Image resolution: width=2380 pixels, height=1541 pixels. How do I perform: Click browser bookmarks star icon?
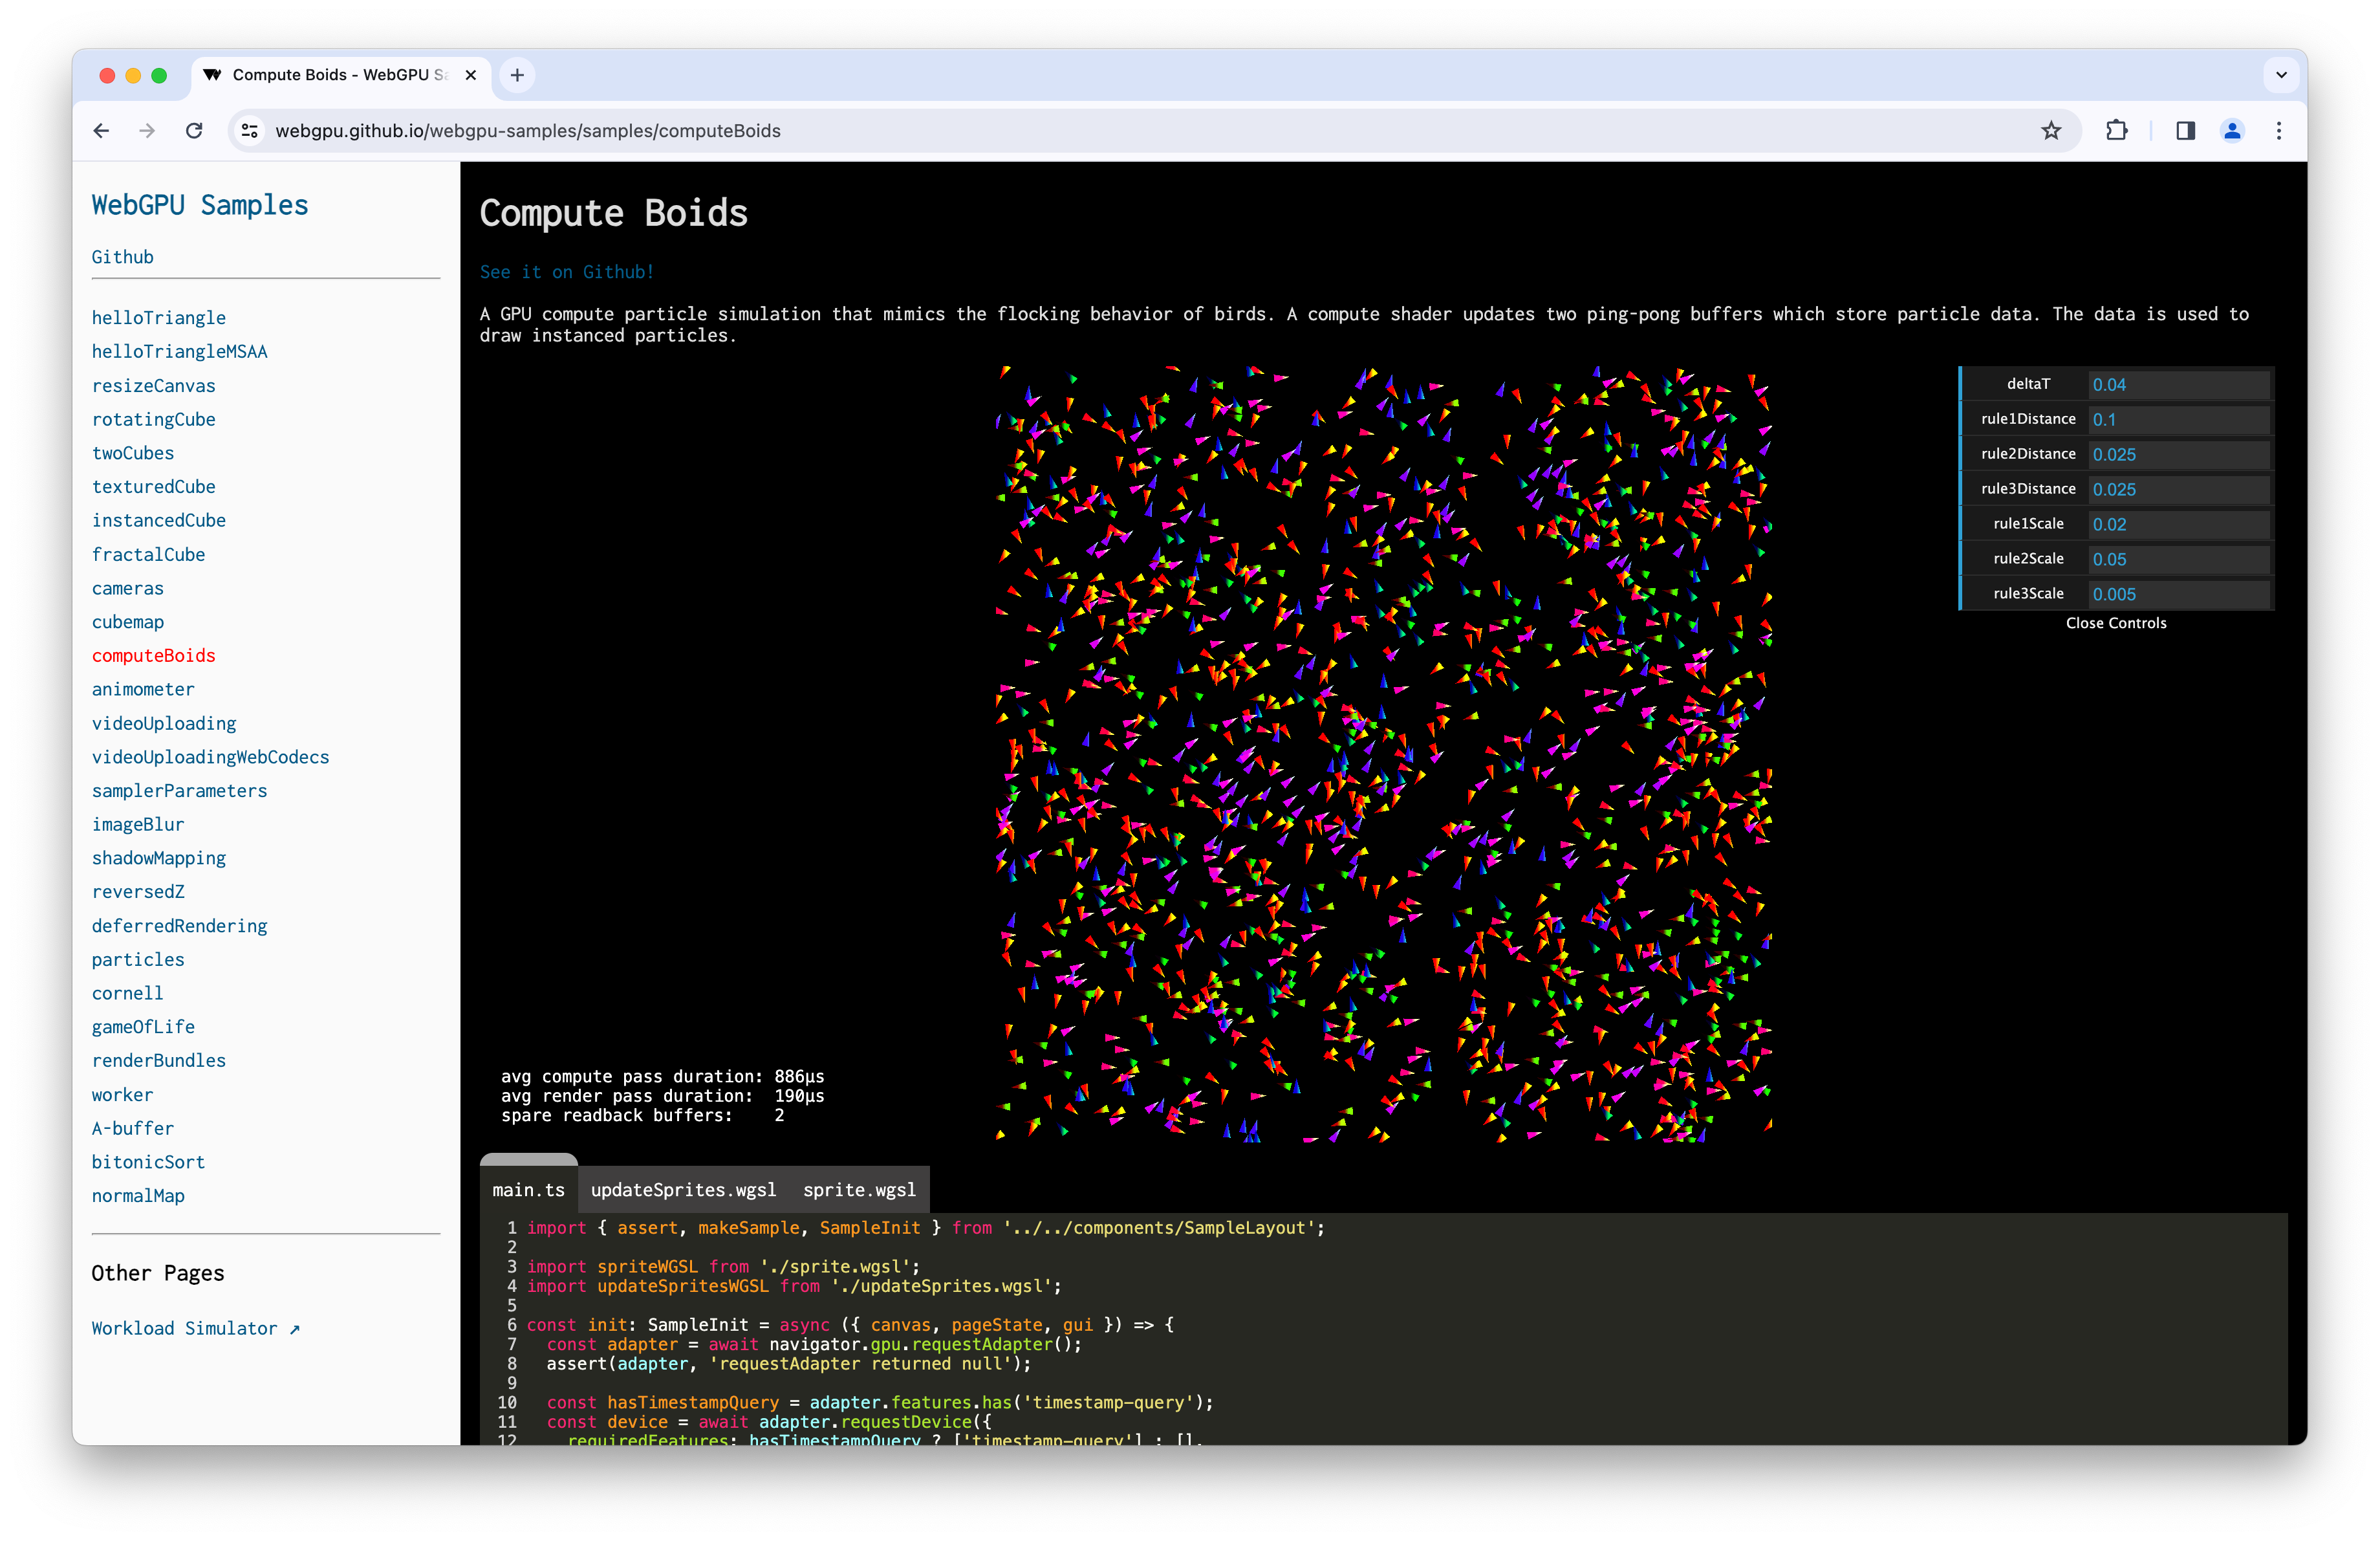click(2054, 130)
